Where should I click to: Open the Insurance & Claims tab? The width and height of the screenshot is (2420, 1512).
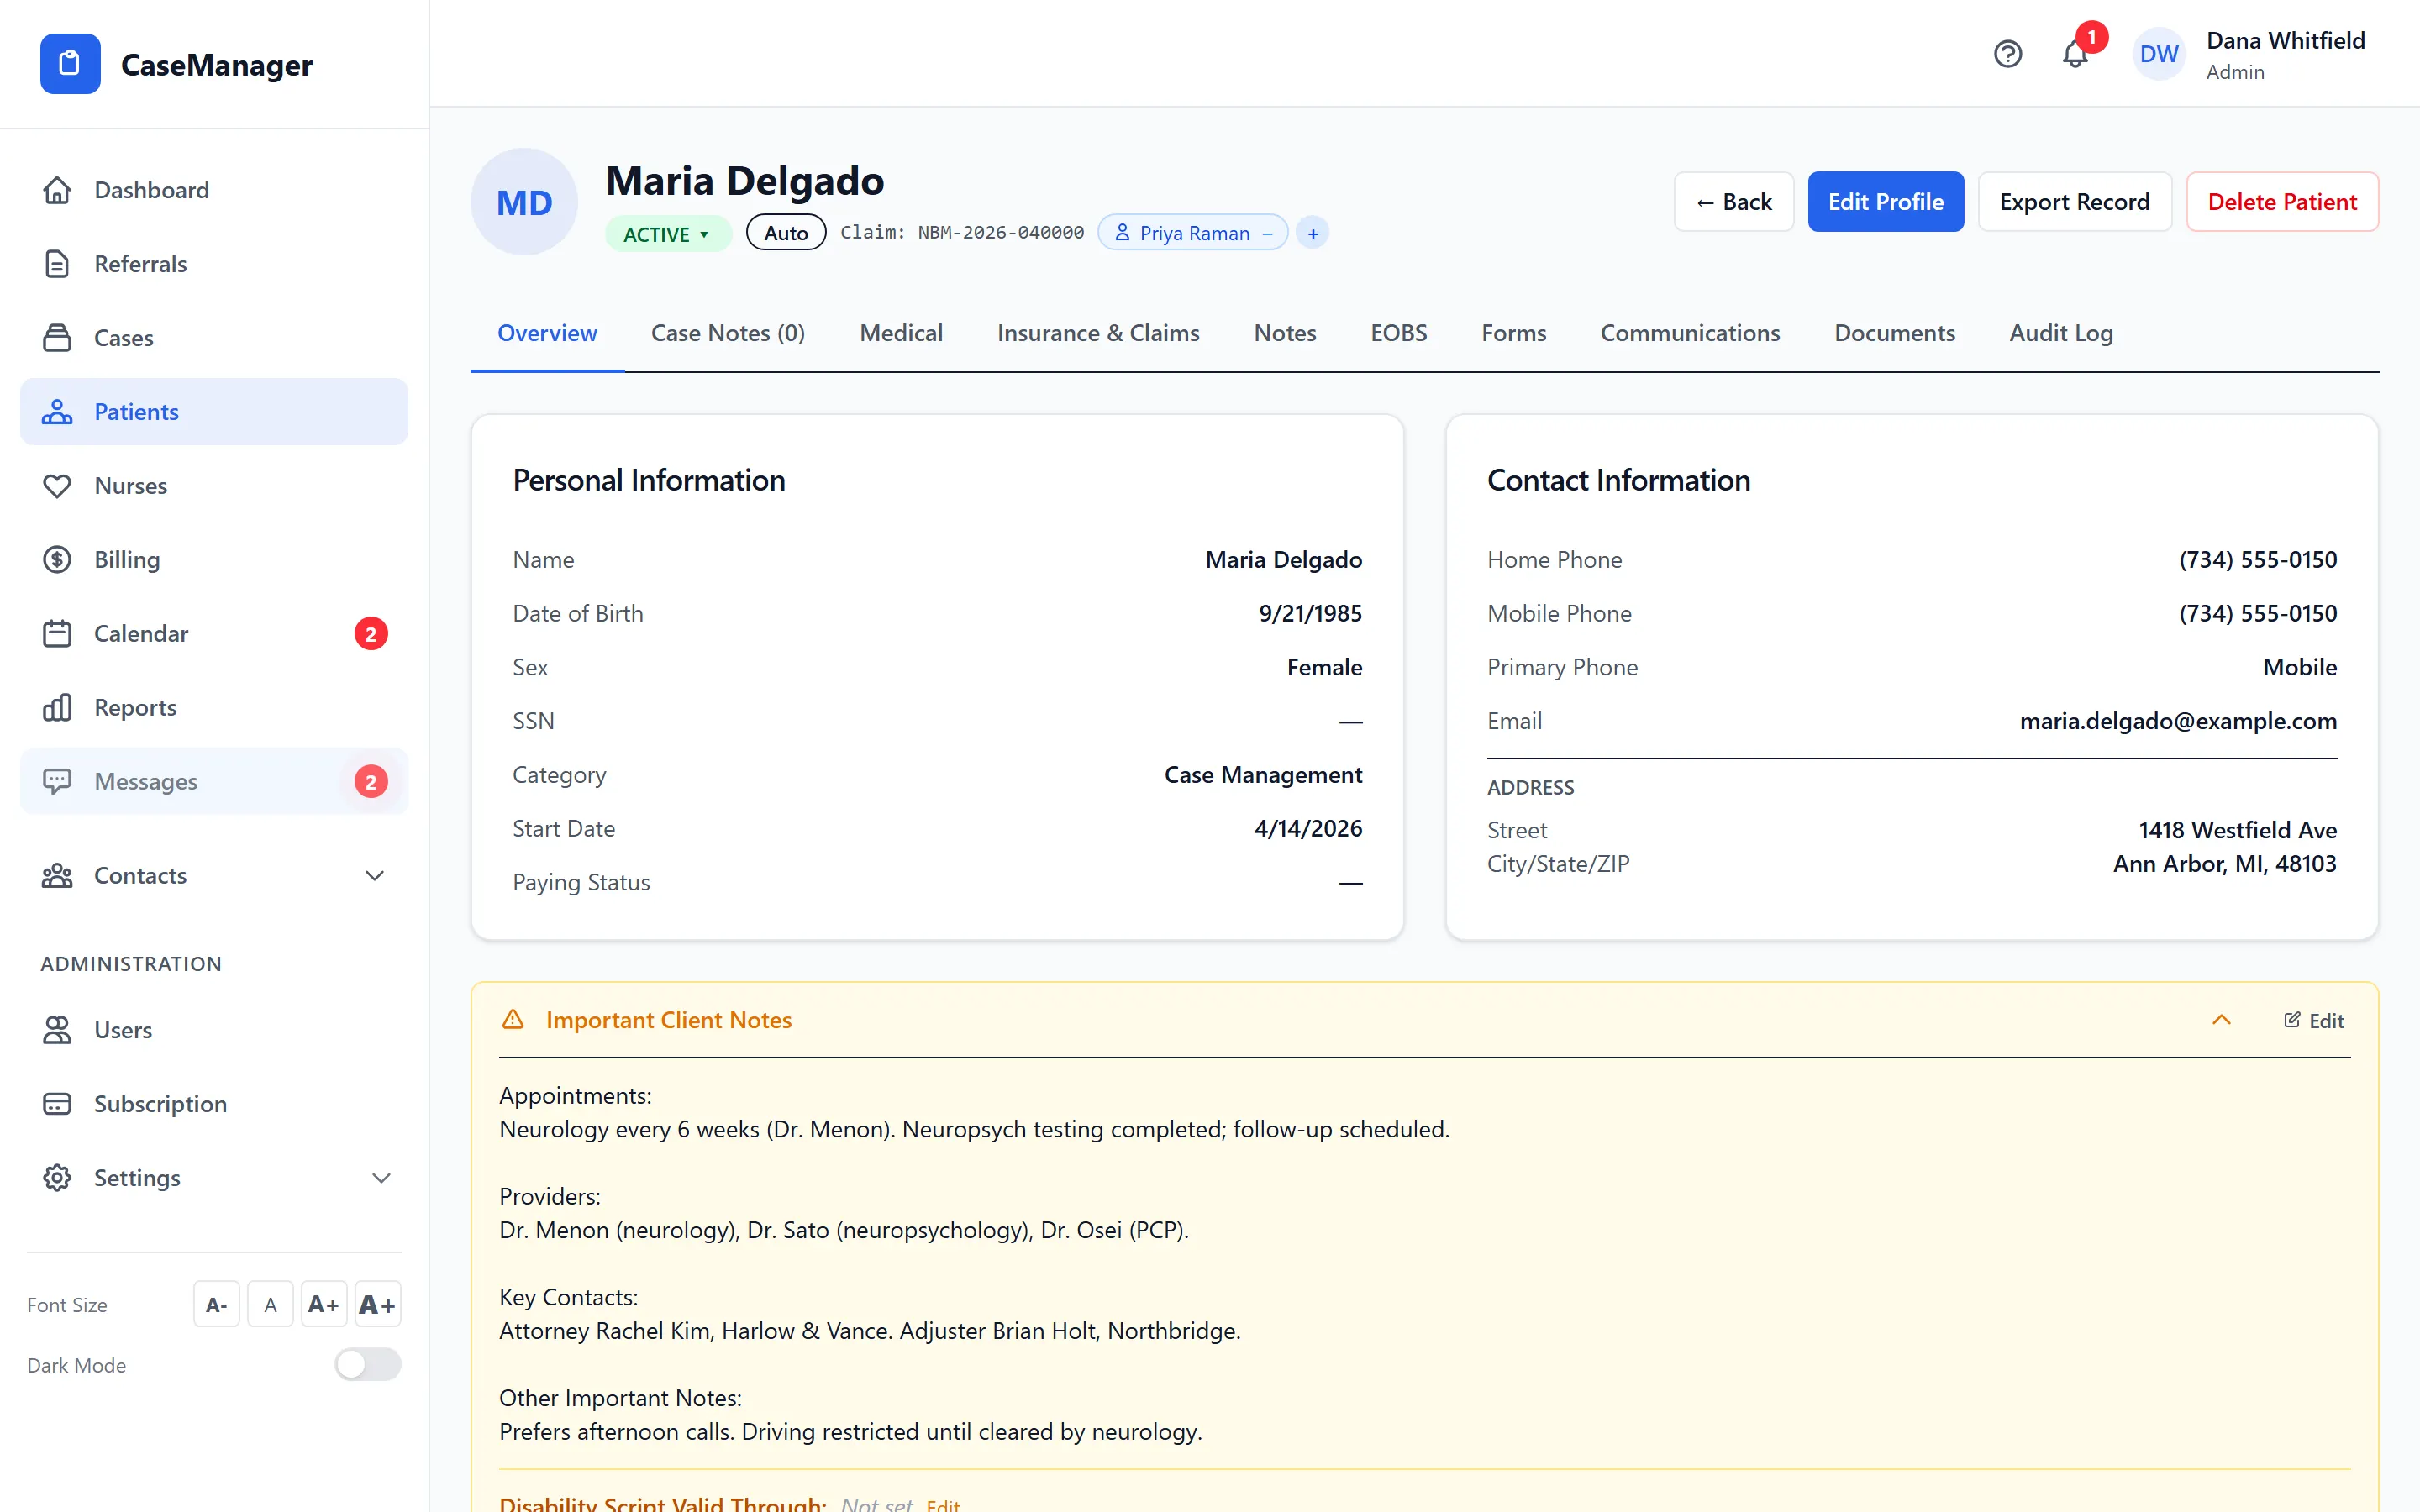(1098, 333)
